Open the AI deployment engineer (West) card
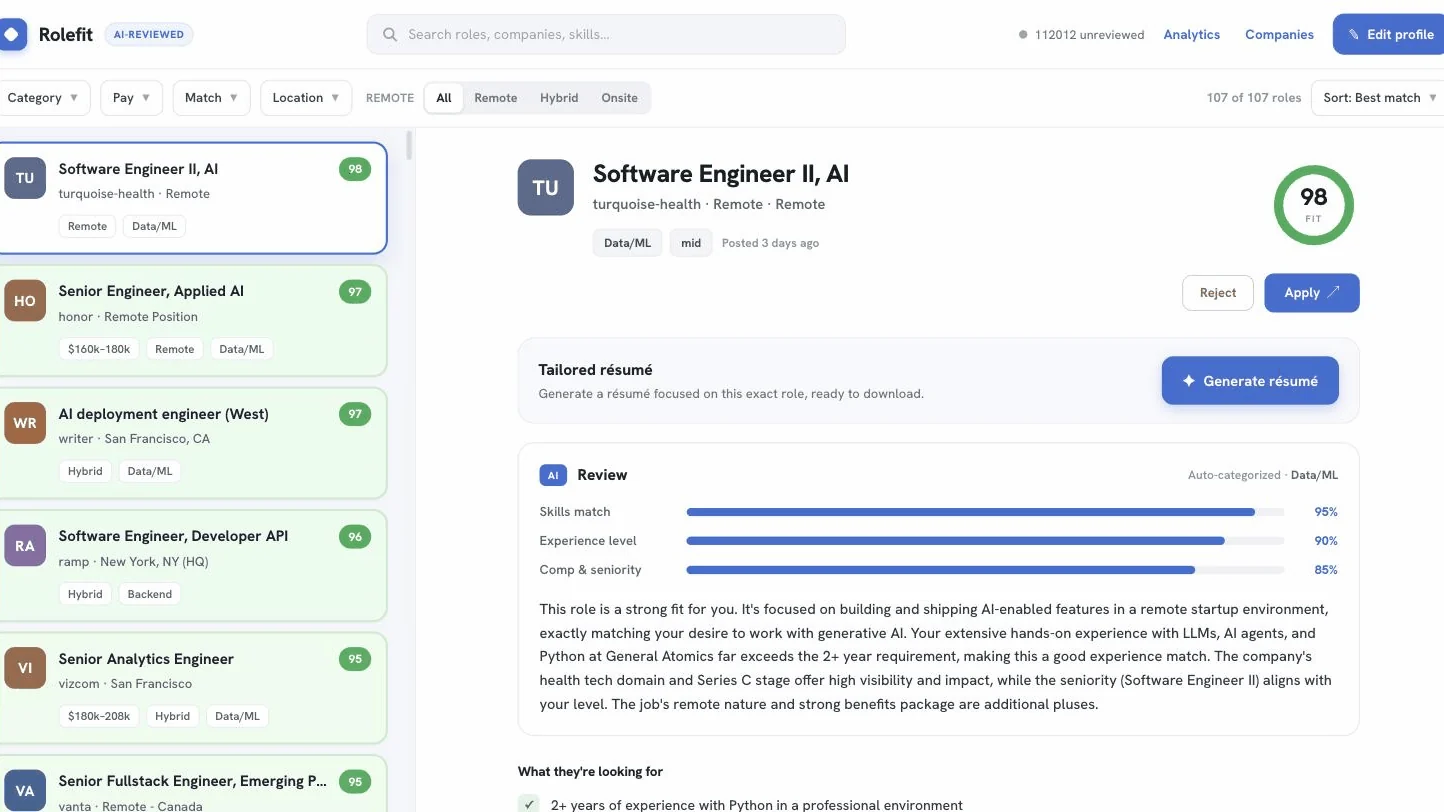Viewport: 1444px width, 812px height. [x=191, y=443]
